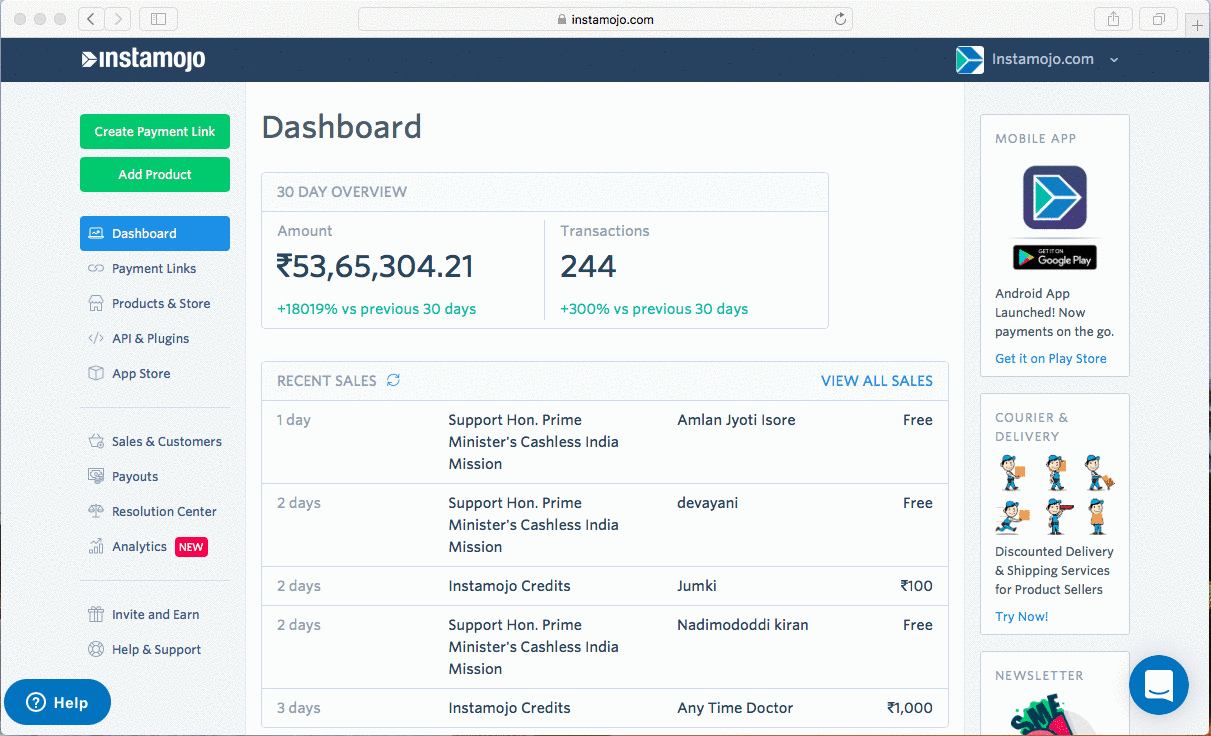Viewport: 1211px width, 736px height.
Task: Open the Analytics section
Action: tap(139, 546)
